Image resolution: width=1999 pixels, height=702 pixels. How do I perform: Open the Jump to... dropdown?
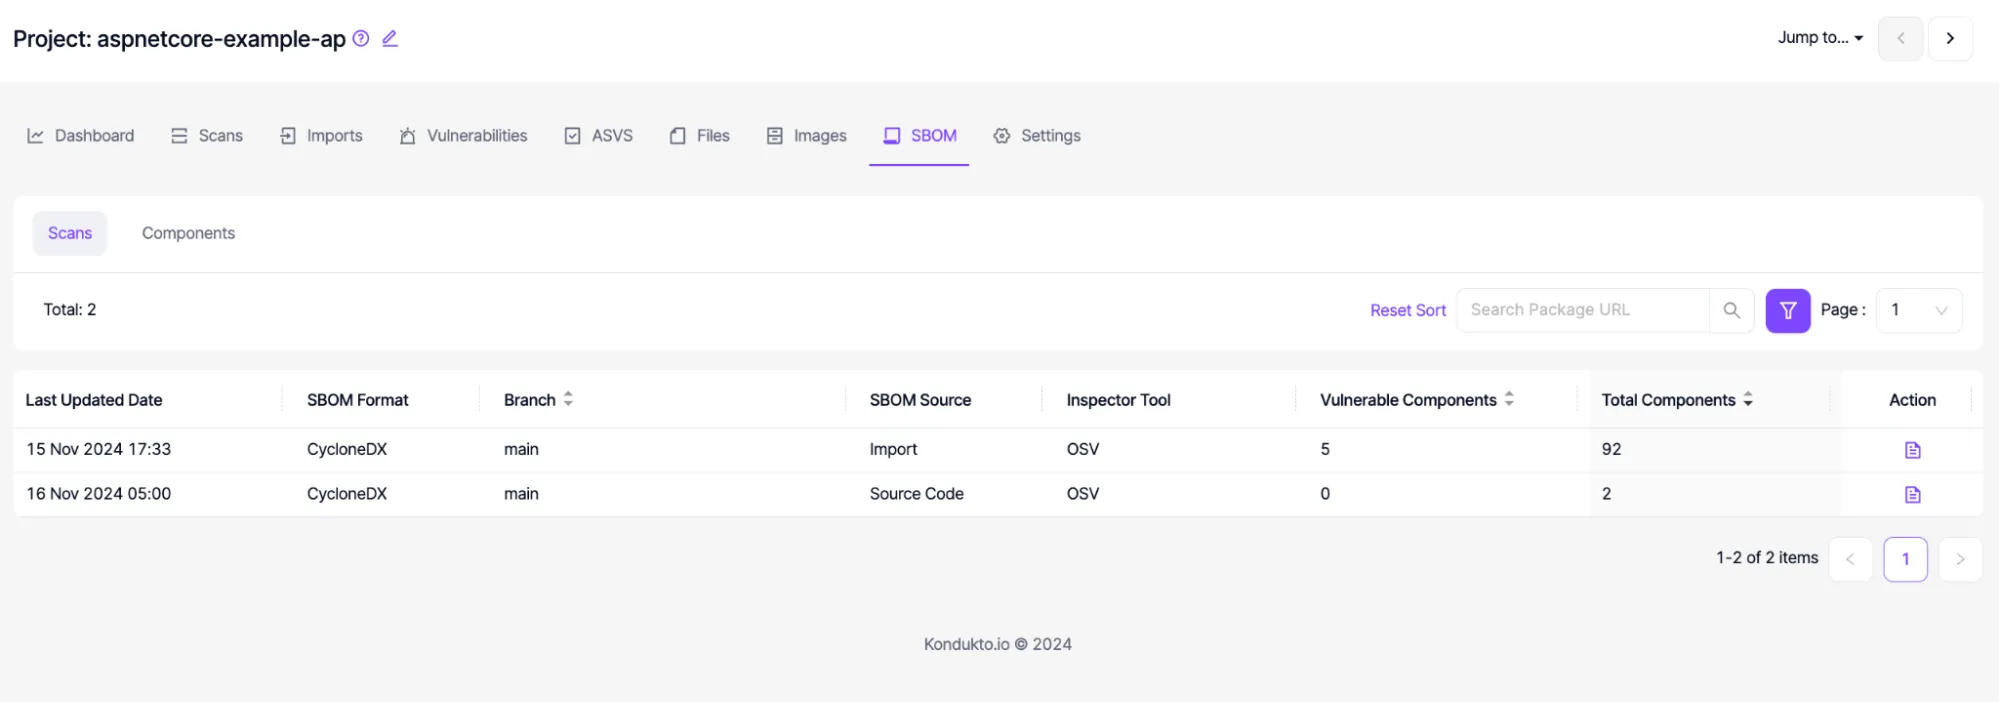click(1819, 37)
